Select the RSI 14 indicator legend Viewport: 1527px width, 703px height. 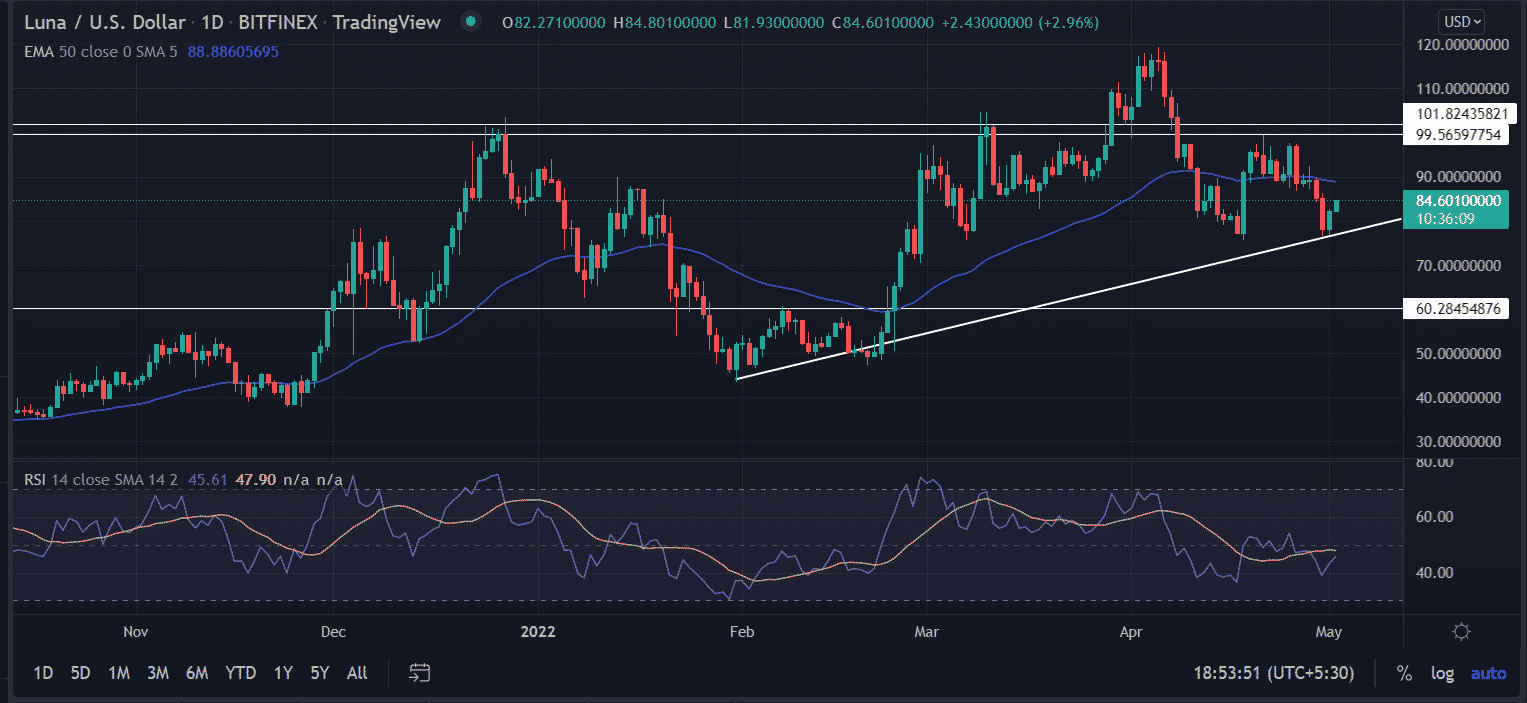click(100, 480)
